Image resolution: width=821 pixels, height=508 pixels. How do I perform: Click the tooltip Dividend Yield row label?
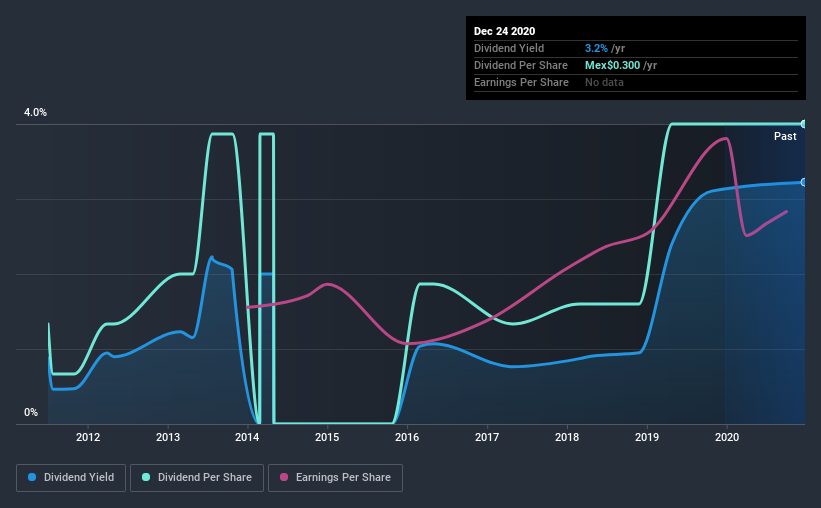pos(509,48)
